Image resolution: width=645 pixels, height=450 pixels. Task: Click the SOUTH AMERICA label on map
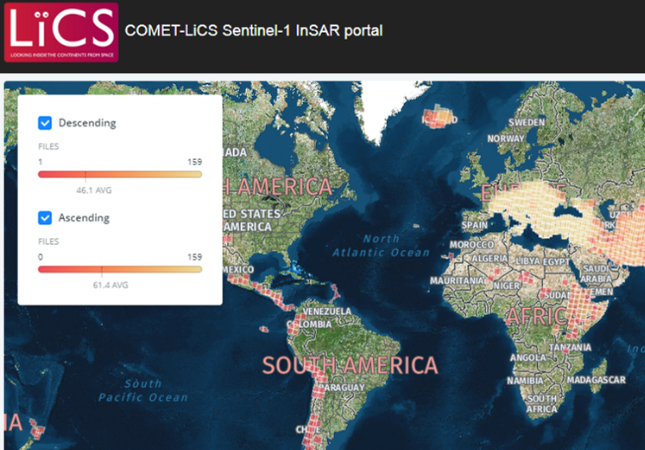pyautogui.click(x=350, y=365)
